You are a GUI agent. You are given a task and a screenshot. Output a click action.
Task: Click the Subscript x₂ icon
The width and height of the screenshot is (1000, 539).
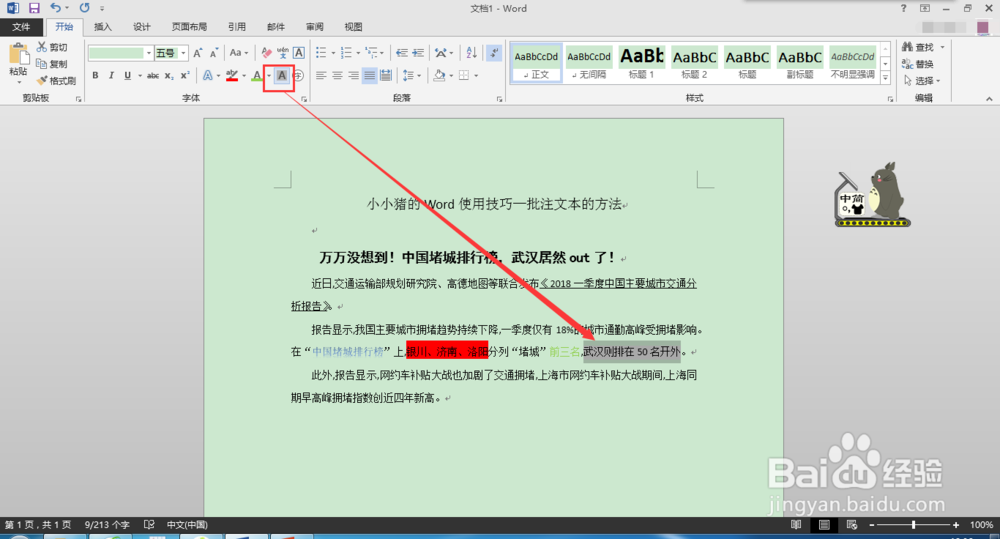pyautogui.click(x=168, y=76)
